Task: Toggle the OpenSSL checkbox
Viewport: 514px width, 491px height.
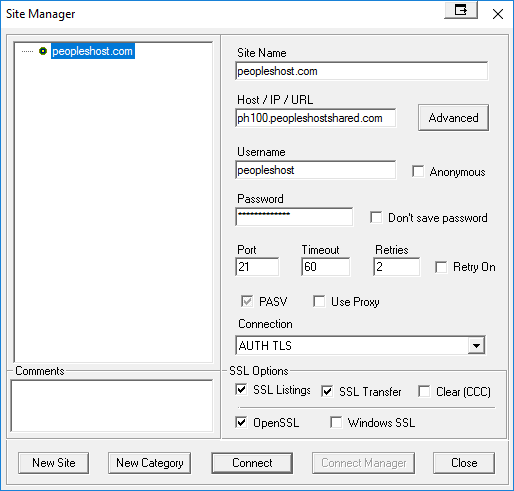Action: click(241, 422)
